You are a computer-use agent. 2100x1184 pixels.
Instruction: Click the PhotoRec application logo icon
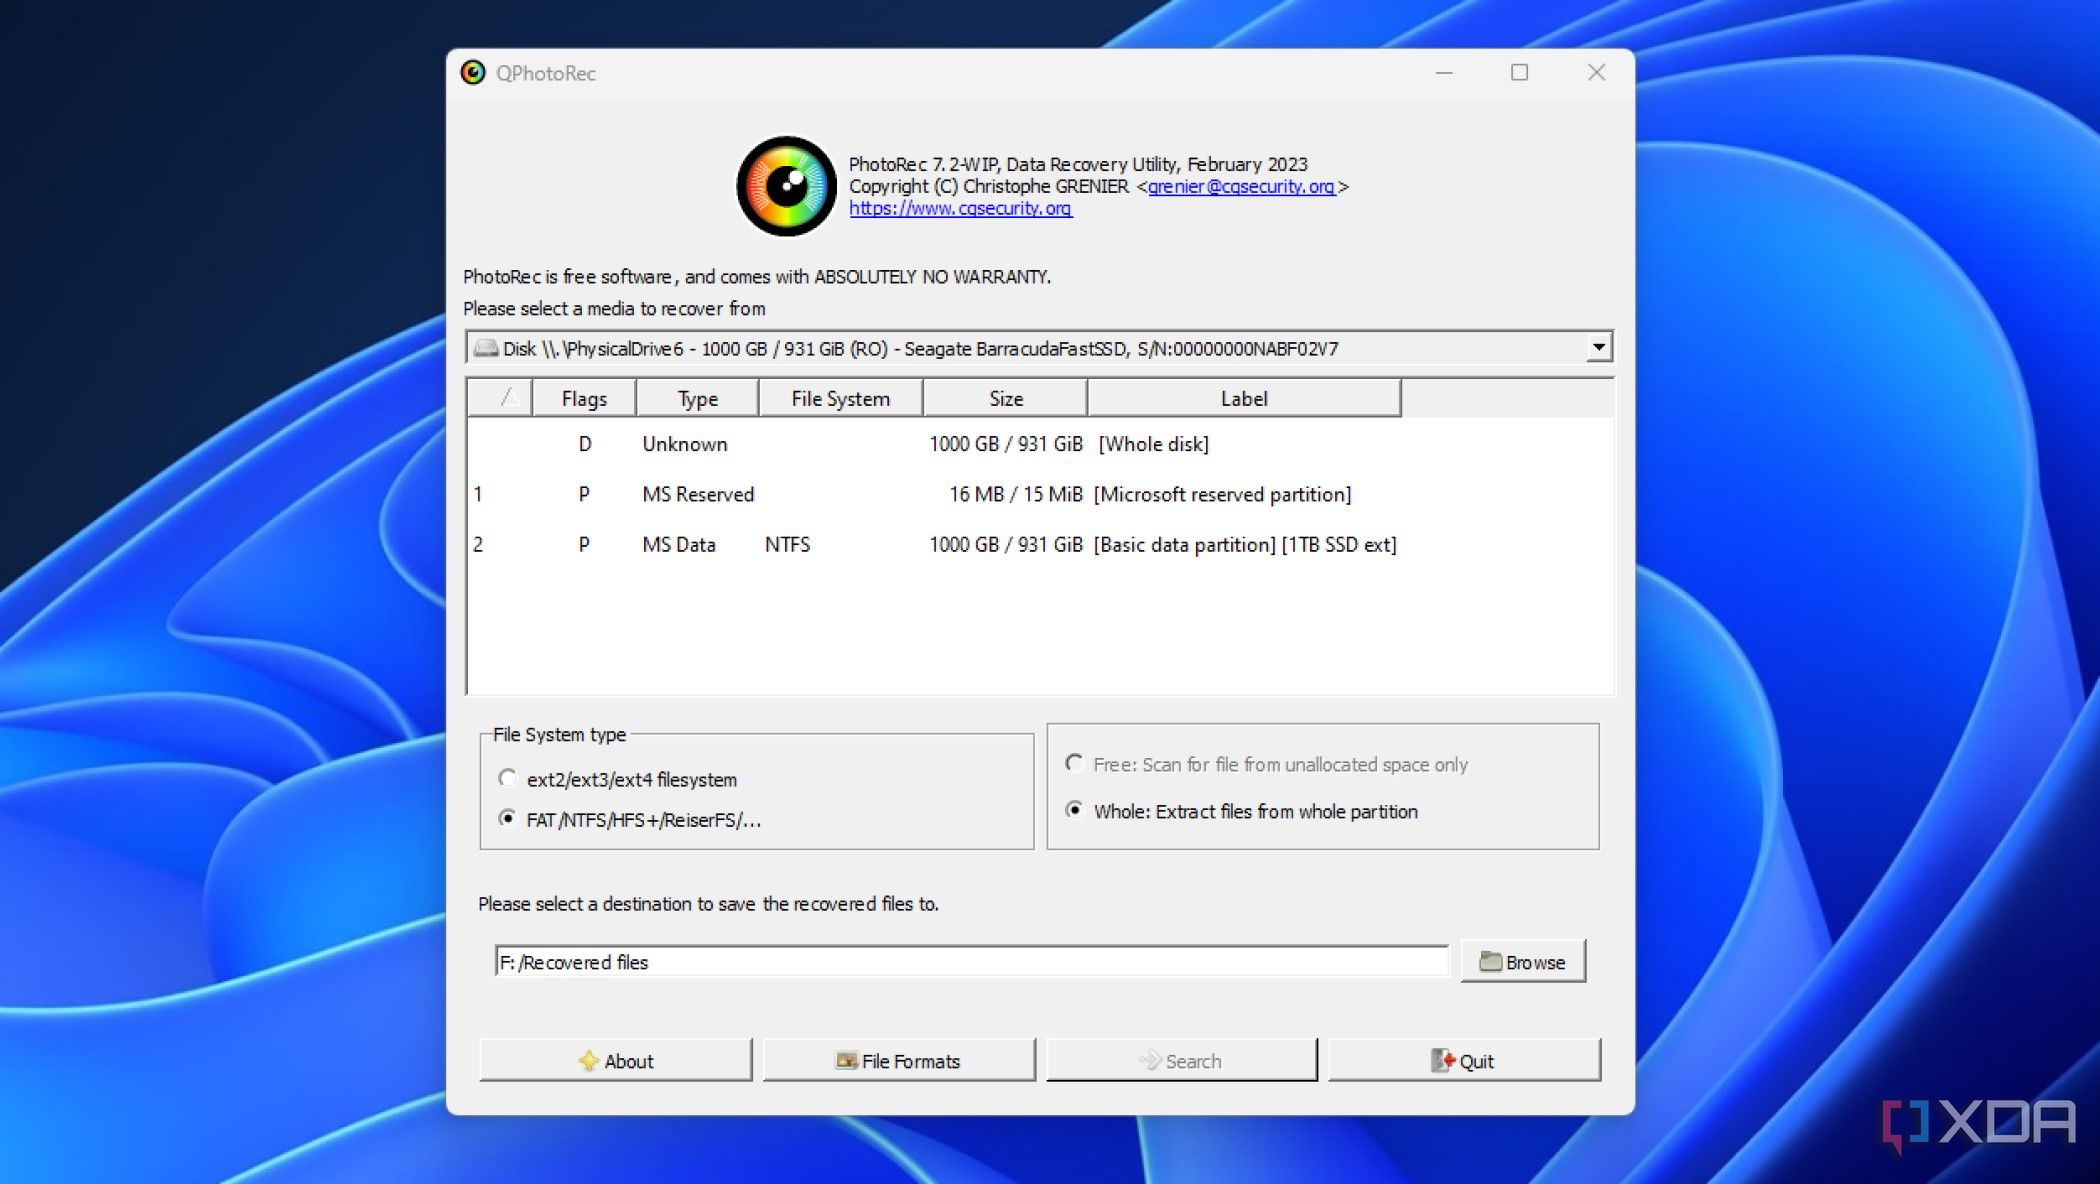tap(789, 185)
